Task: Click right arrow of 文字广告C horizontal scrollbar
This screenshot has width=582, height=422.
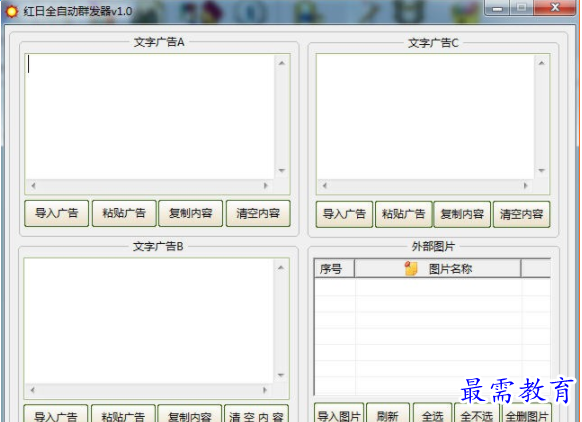Action: tap(525, 186)
